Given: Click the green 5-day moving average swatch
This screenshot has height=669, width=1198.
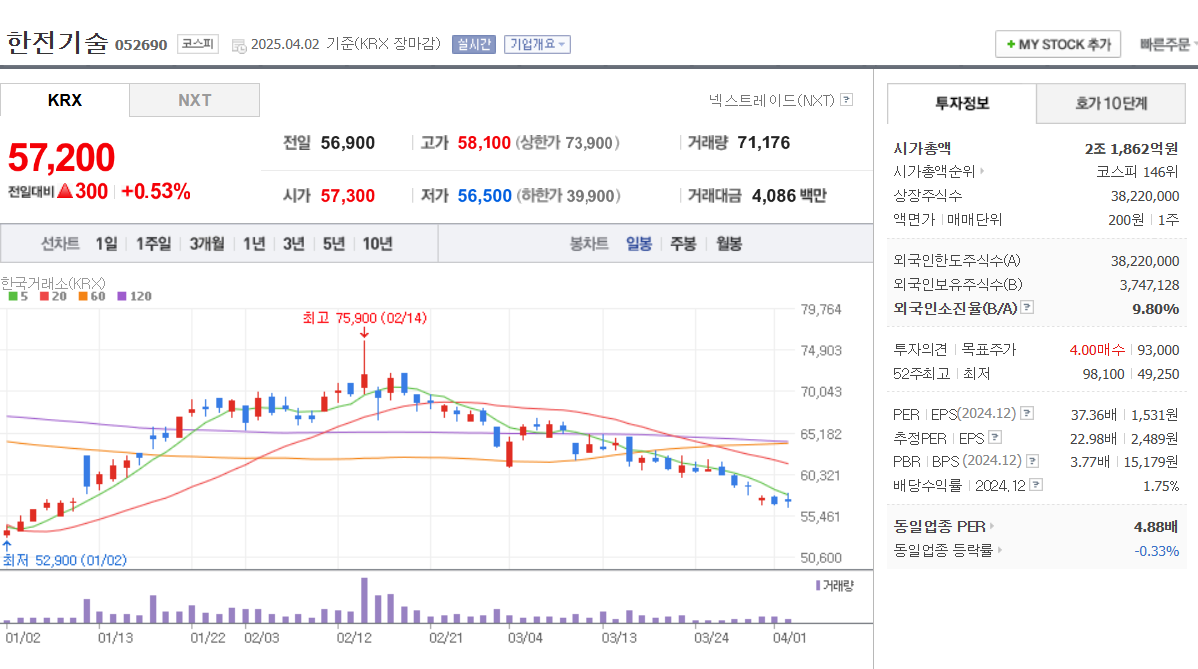Looking at the screenshot, I should [x=13, y=296].
